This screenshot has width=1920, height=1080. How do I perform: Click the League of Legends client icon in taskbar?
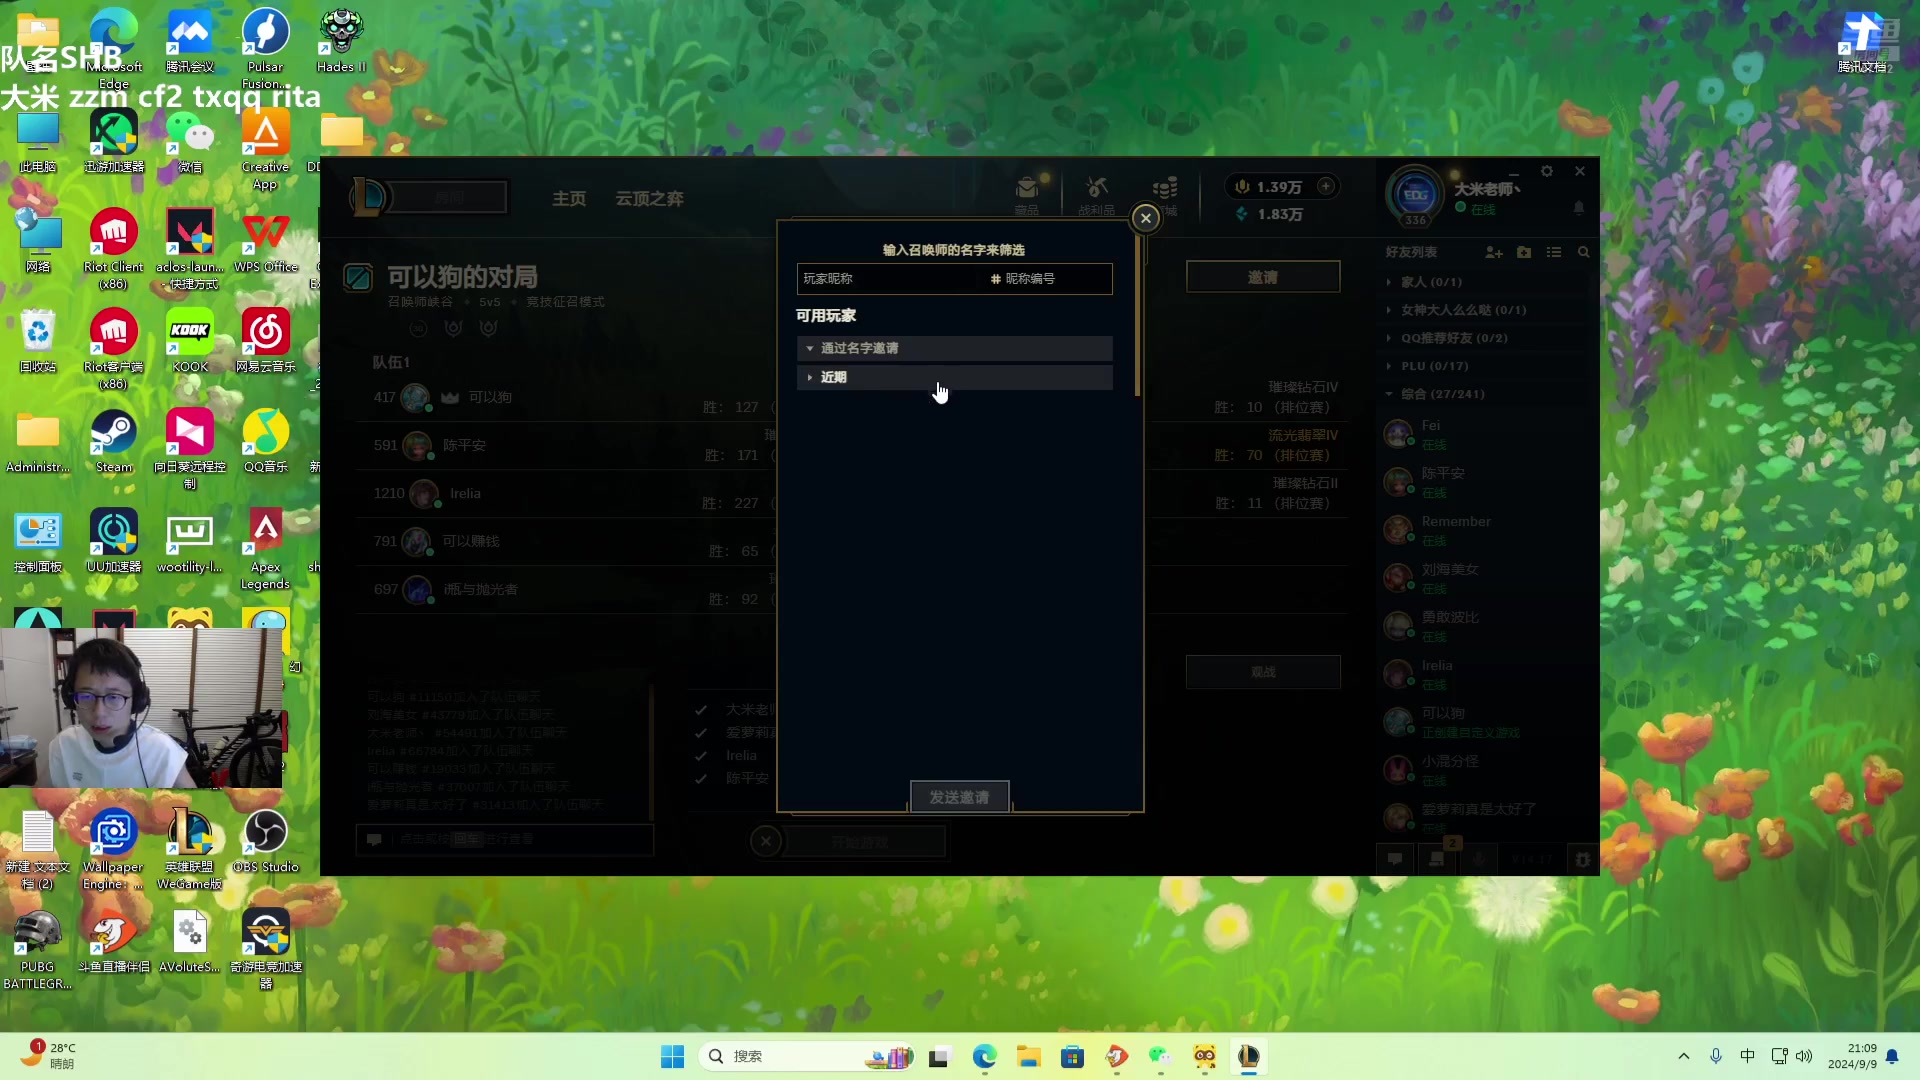click(1247, 1055)
